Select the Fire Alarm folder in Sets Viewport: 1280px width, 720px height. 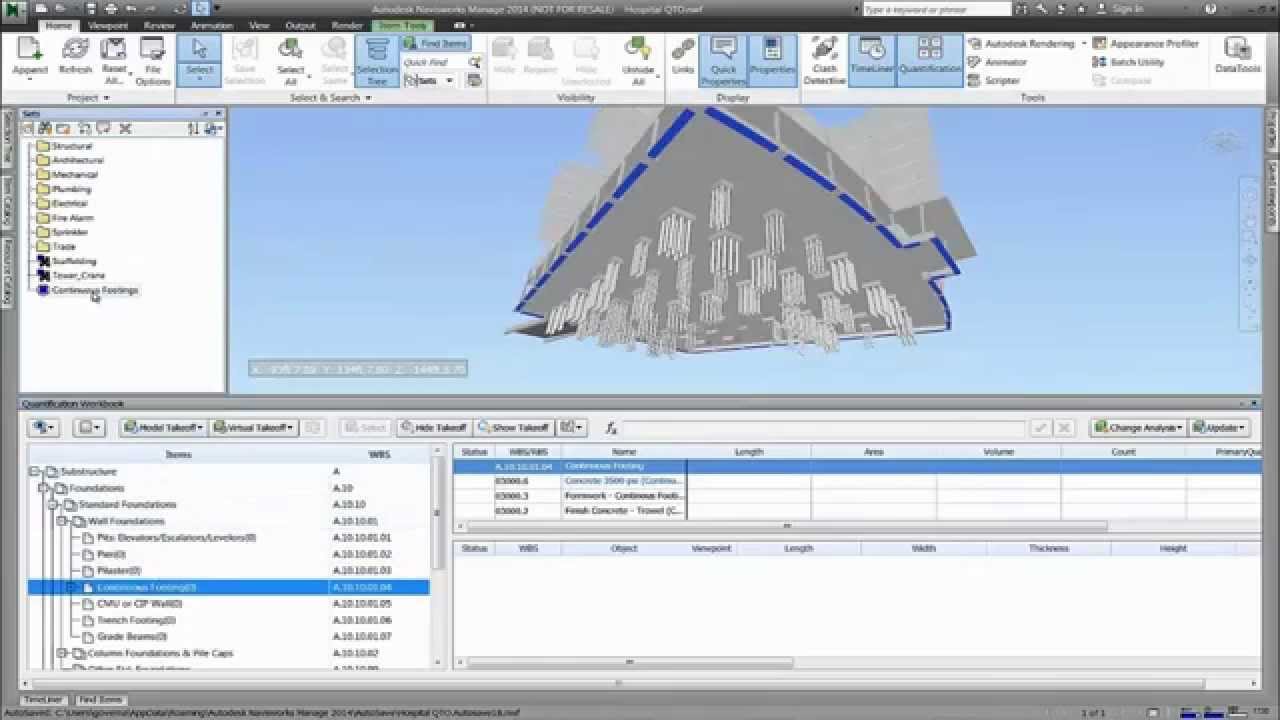[x=72, y=218]
